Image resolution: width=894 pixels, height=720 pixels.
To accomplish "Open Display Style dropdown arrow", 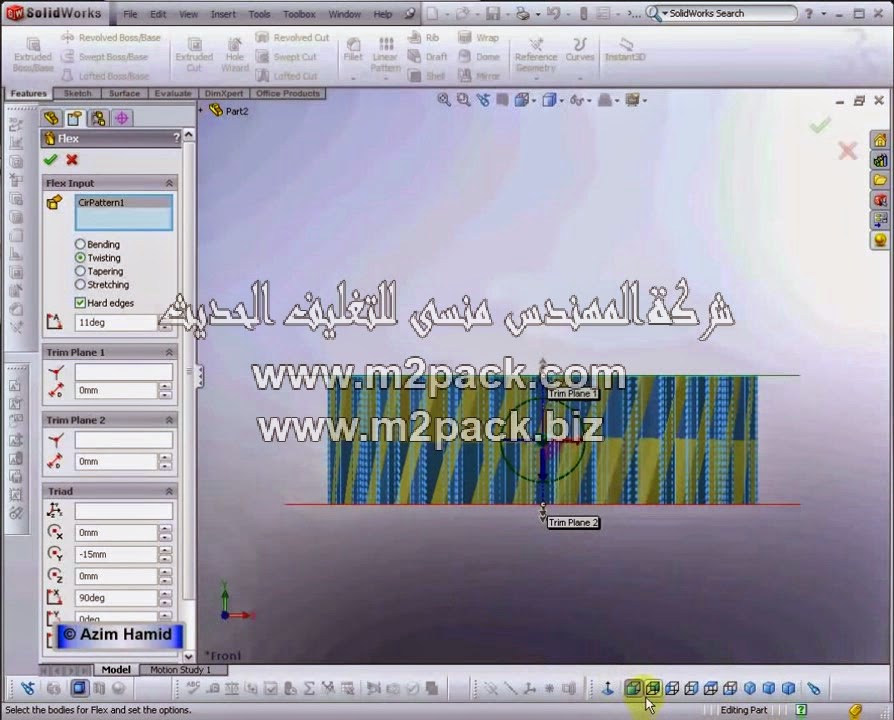I will tap(562, 101).
